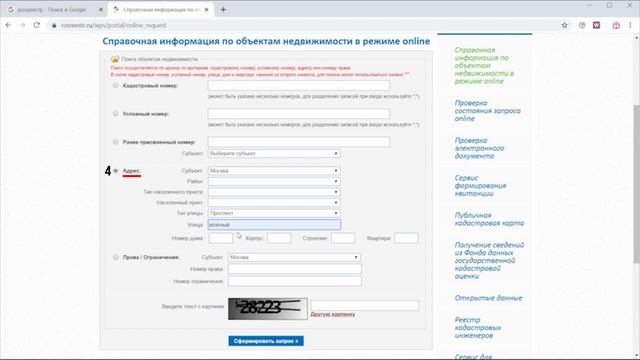Switch to Справочная информация tab
The width and height of the screenshot is (640, 360).
(x=160, y=9)
